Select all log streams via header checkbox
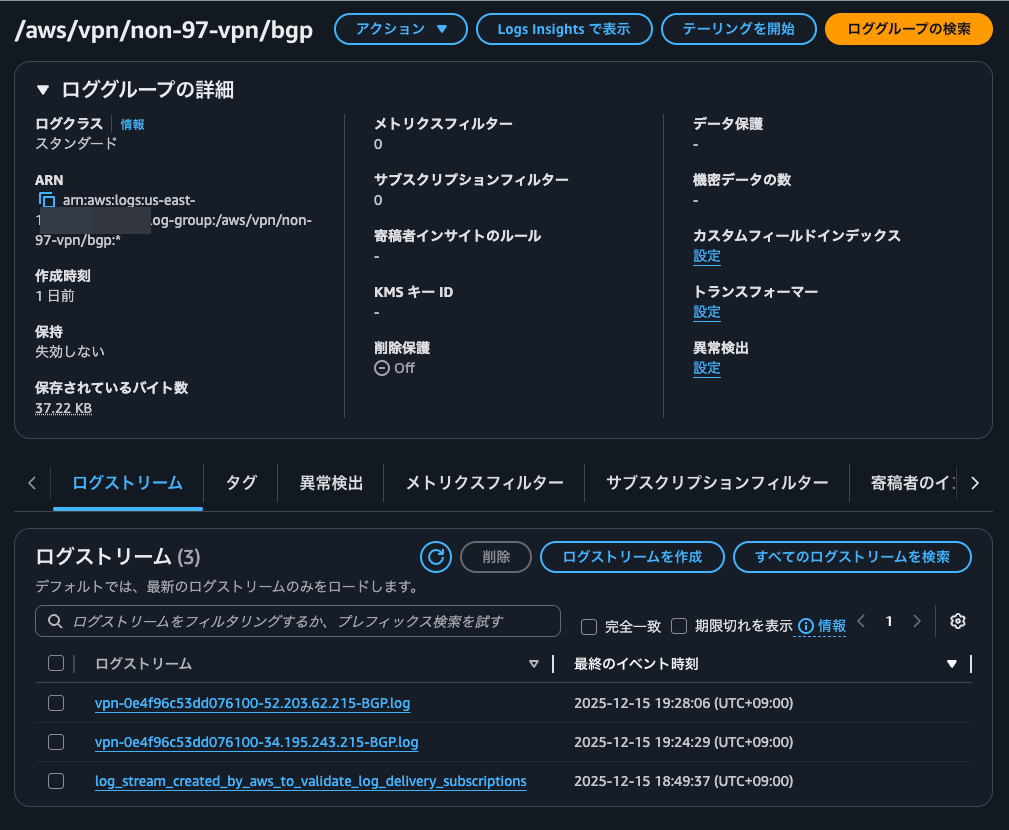Screen dimensions: 1009x830 point(56,663)
